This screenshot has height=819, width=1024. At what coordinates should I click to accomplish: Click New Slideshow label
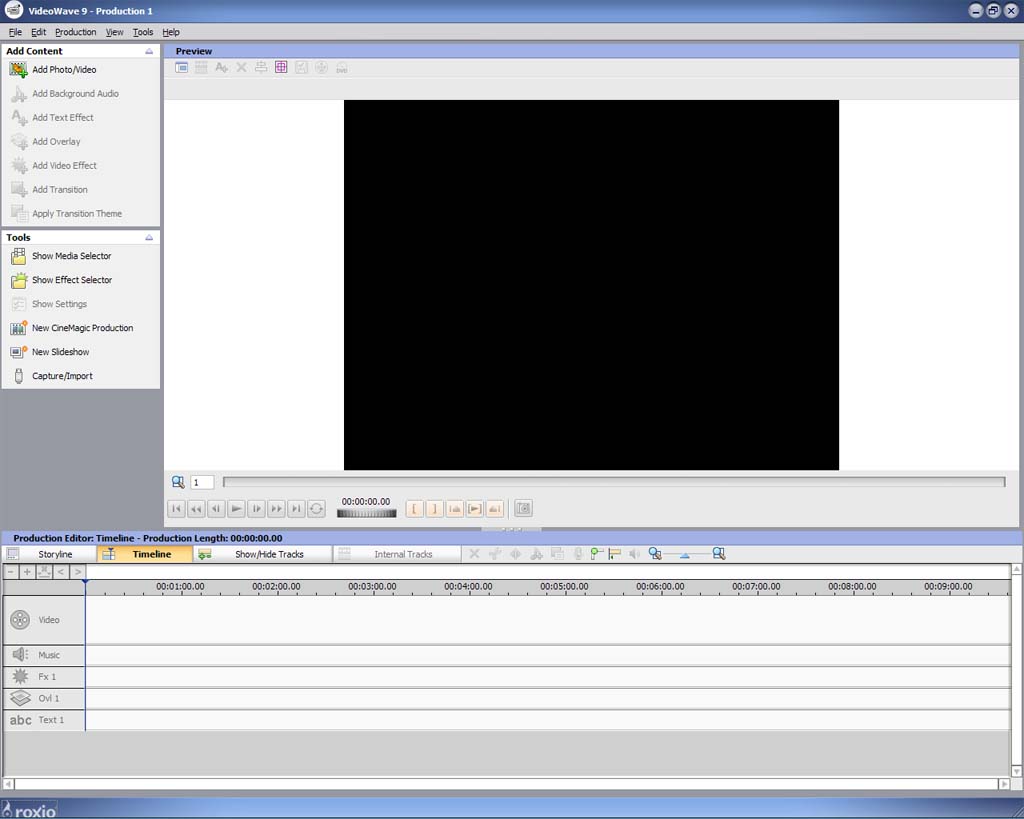point(61,352)
